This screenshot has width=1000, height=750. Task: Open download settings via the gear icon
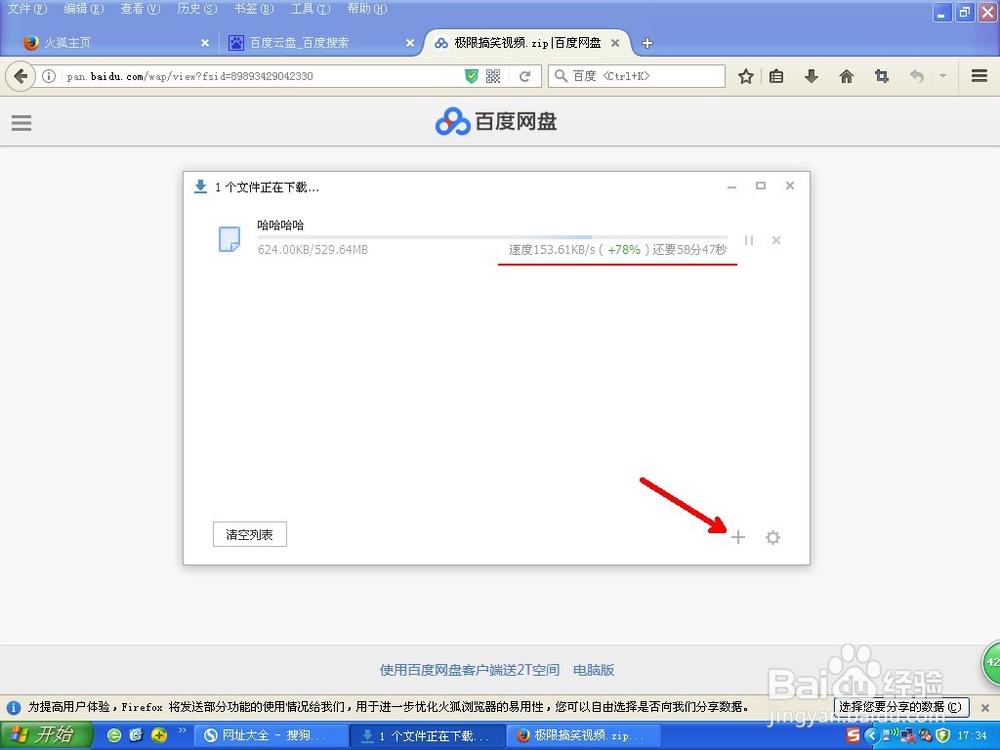773,538
